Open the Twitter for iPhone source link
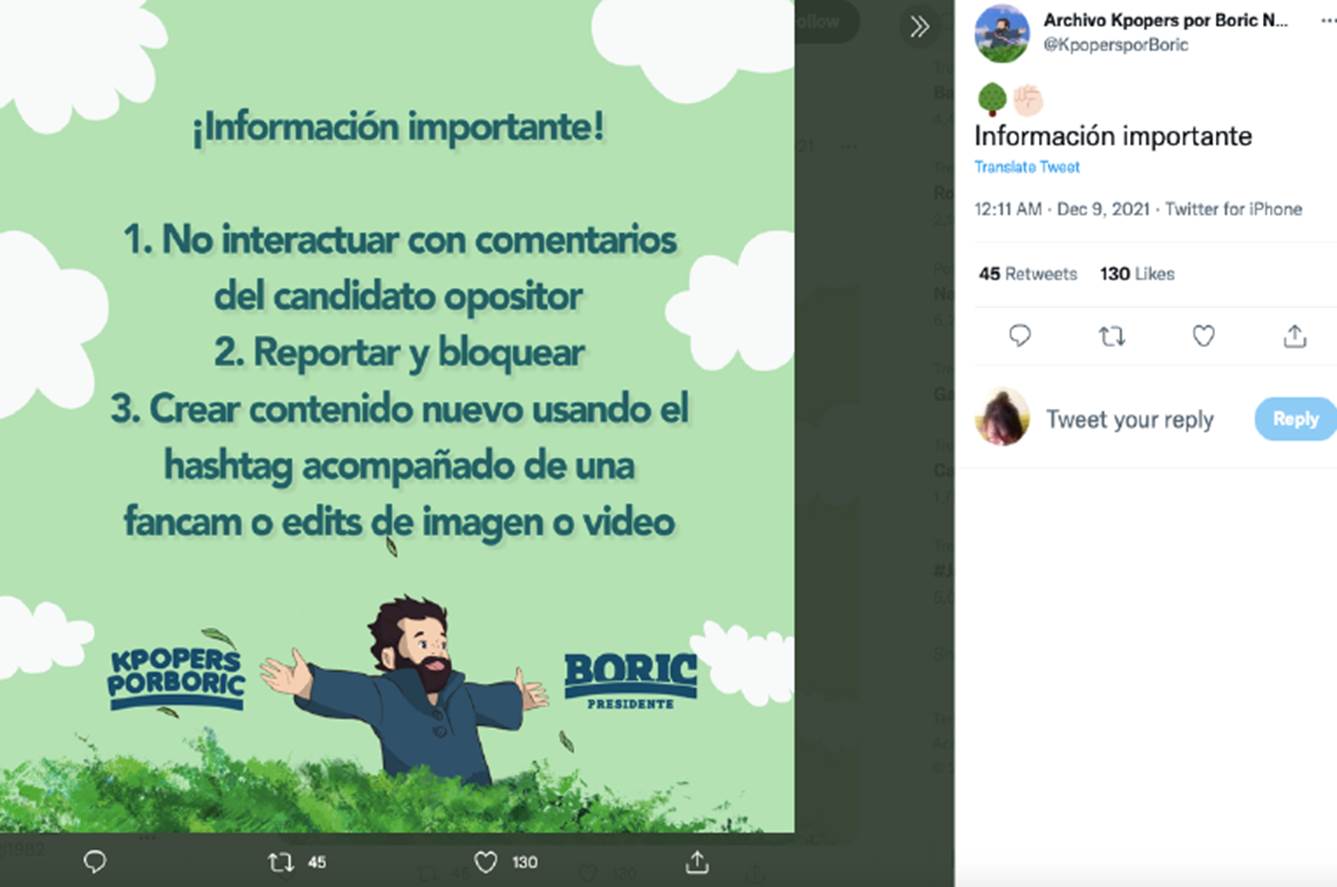Screen dimensions: 1337x887 pos(1234,209)
